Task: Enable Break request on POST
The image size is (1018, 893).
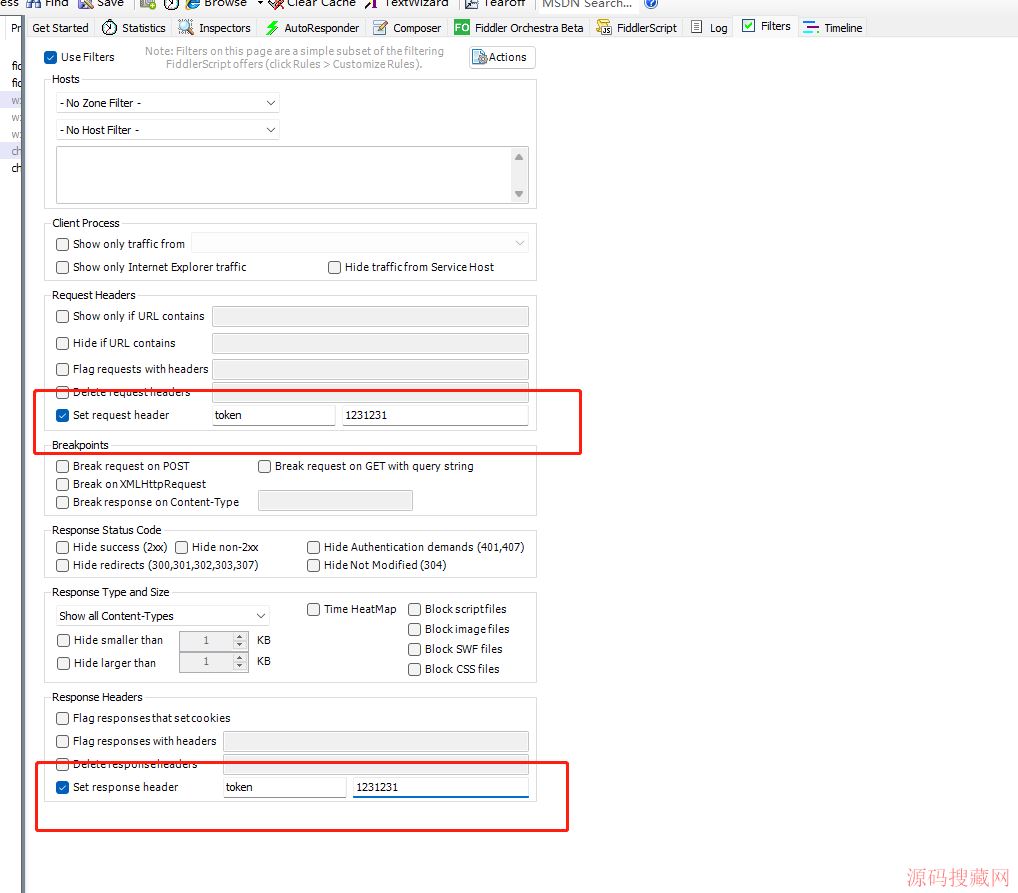Action: click(x=63, y=466)
